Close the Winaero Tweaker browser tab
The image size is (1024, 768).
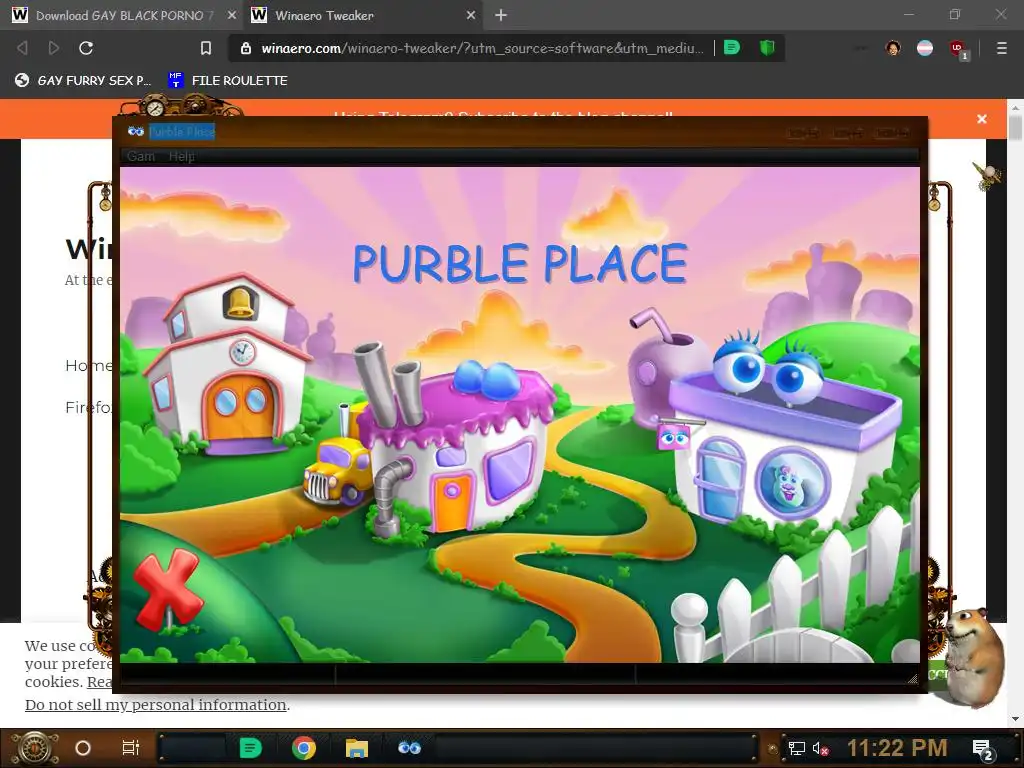pyautogui.click(x=471, y=15)
